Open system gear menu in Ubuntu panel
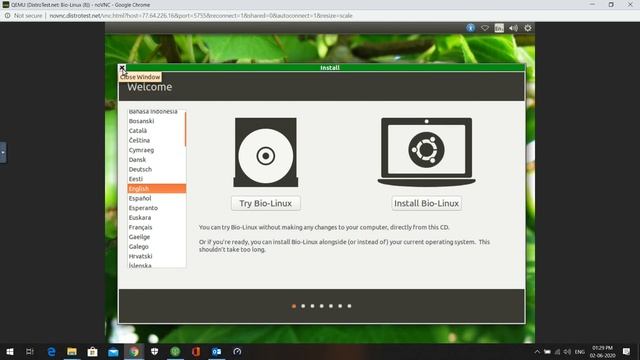 pos(528,28)
